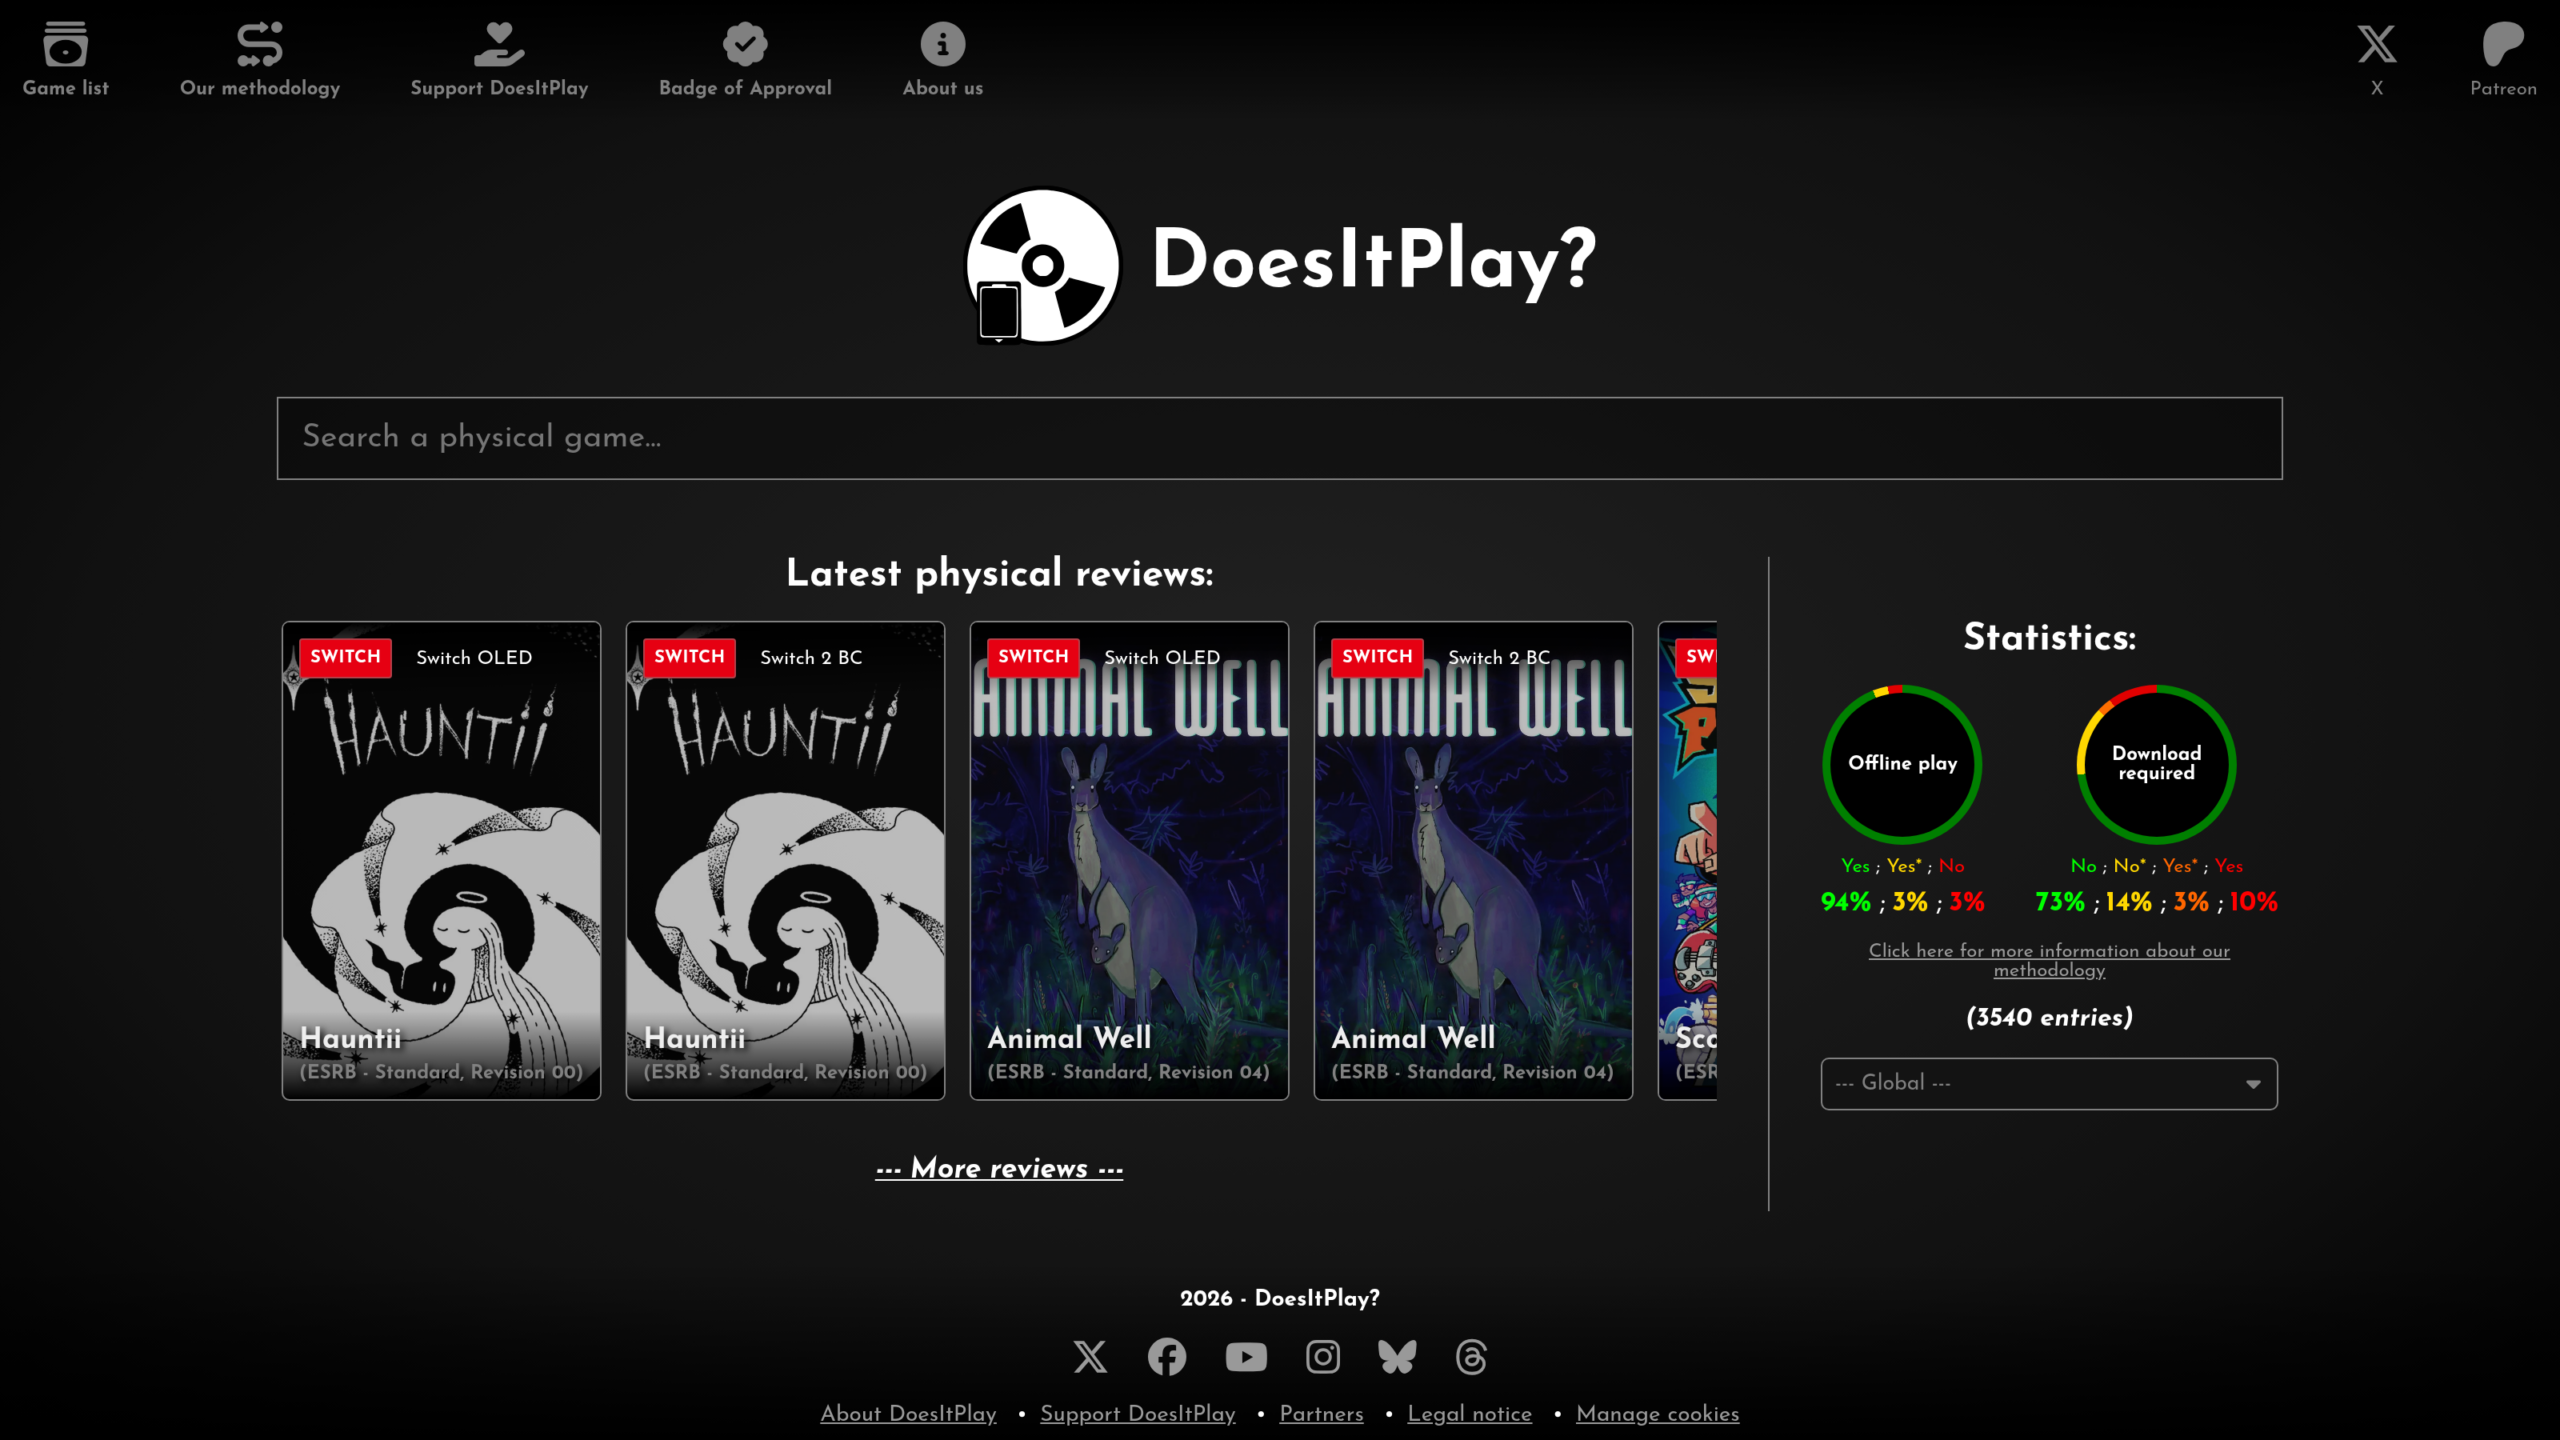Click SWITCH badge on Animal Well OLED card
This screenshot has height=1440, width=2560.
coord(1033,657)
